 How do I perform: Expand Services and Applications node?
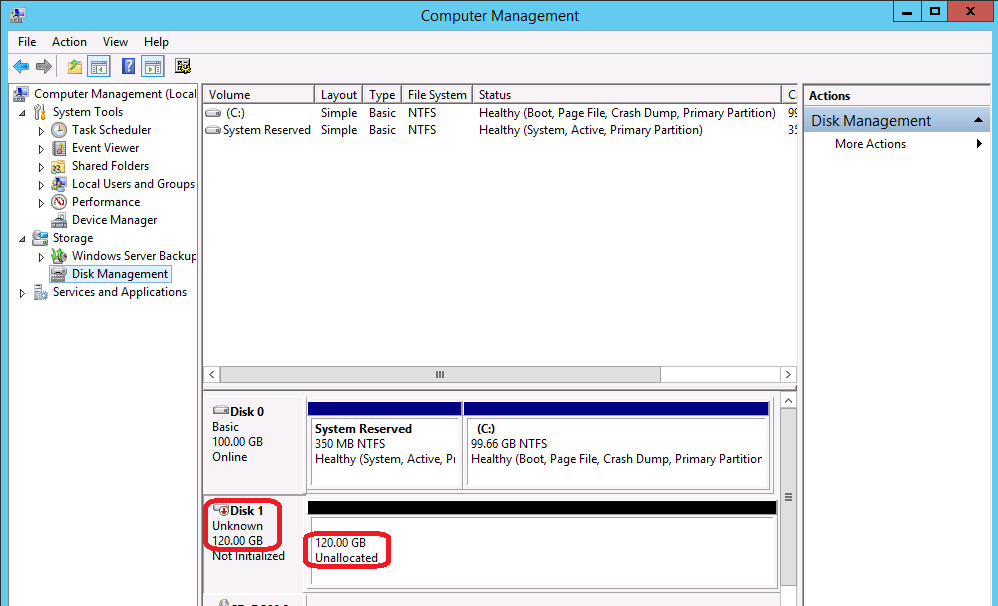[23, 293]
